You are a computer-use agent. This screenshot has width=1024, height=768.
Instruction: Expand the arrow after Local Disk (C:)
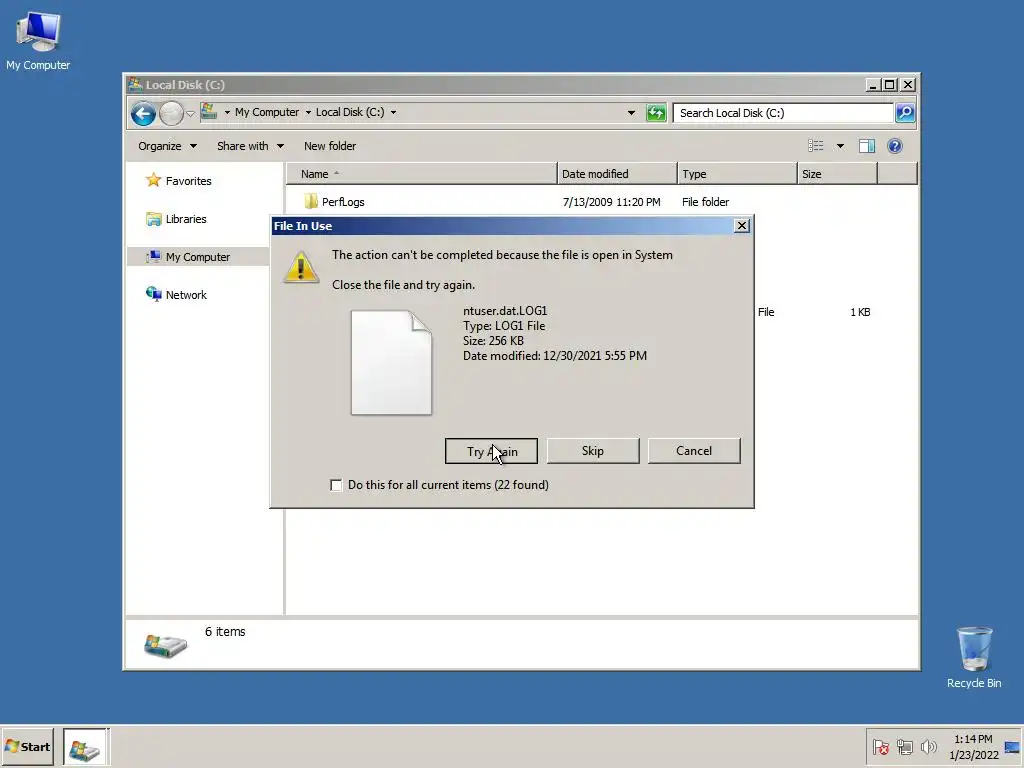pos(393,112)
